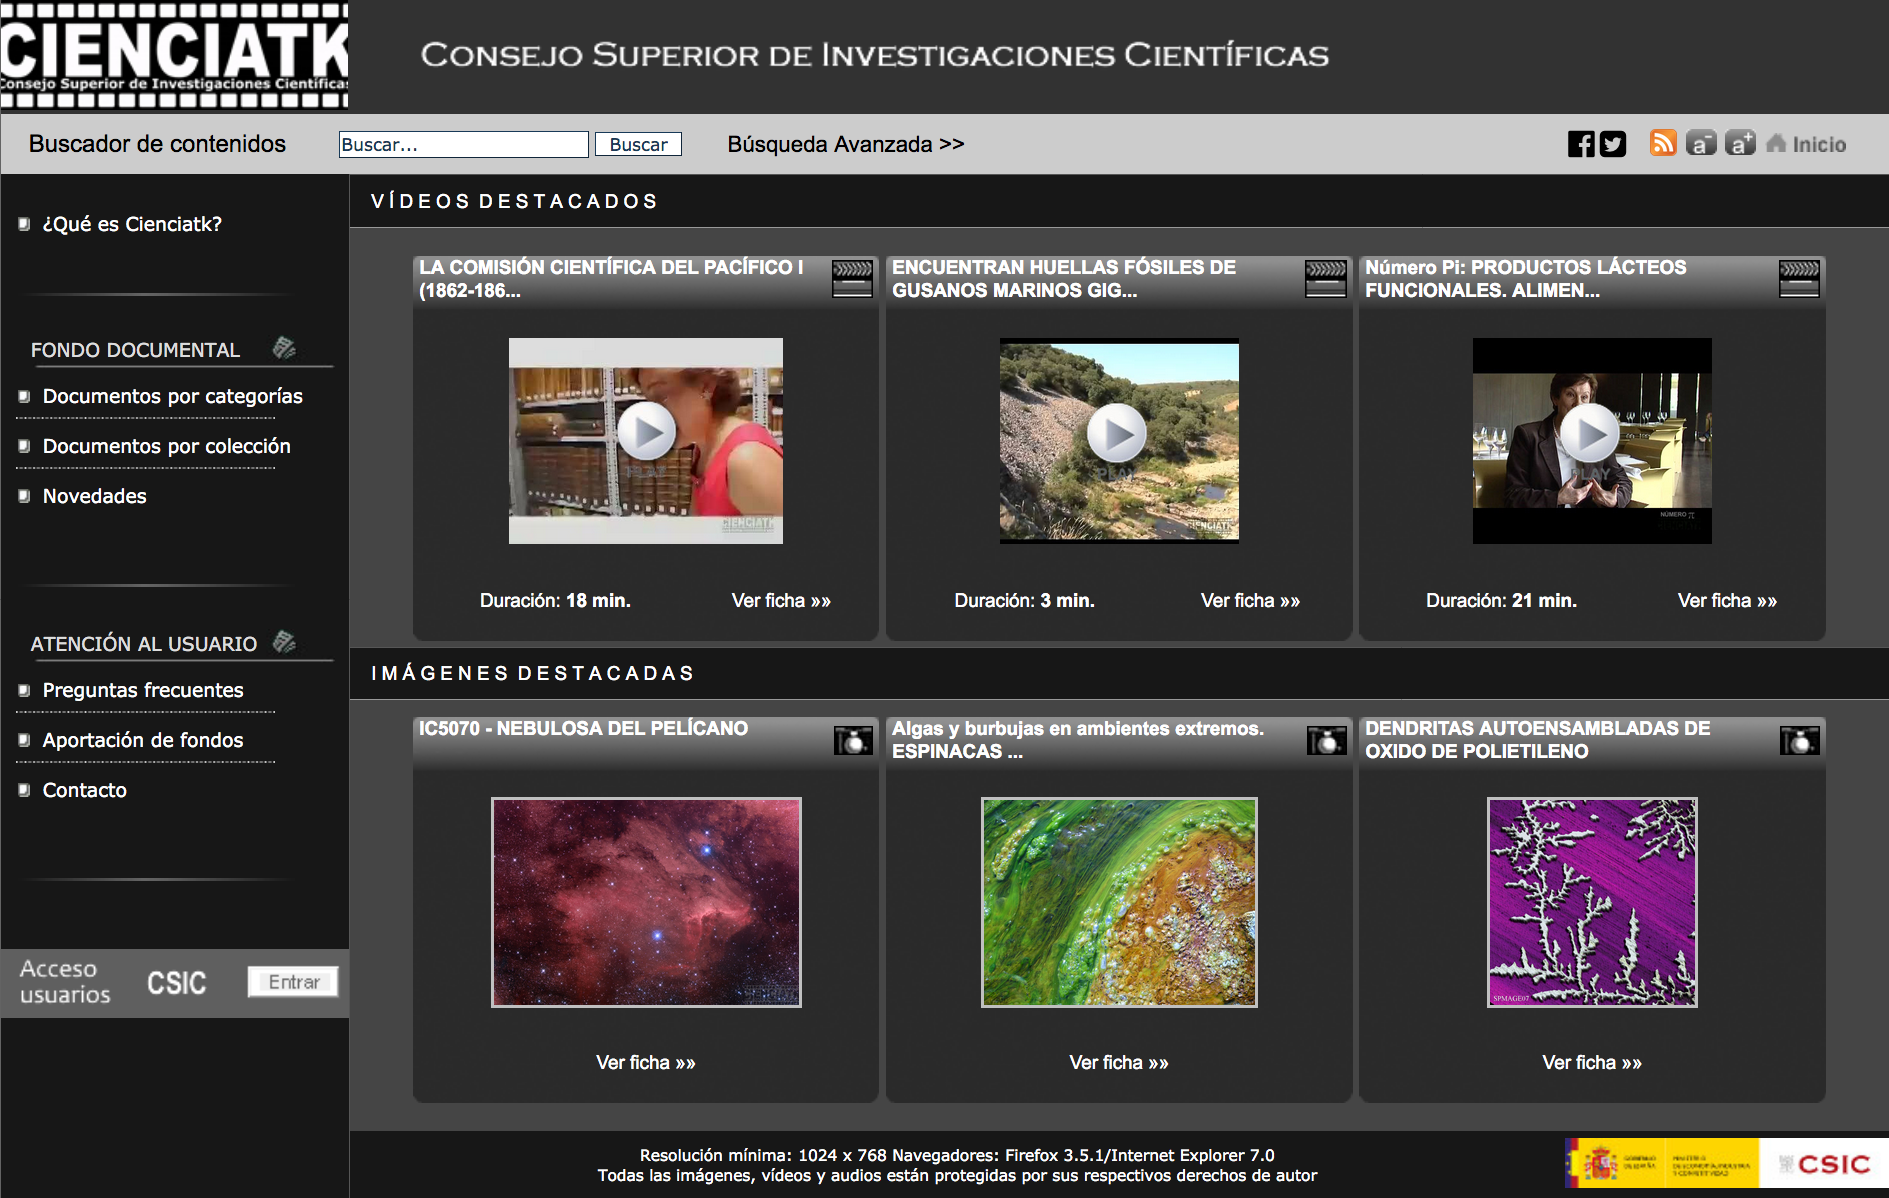Open the Facebook icon in the toolbar
This screenshot has width=1889, height=1198.
click(1581, 144)
